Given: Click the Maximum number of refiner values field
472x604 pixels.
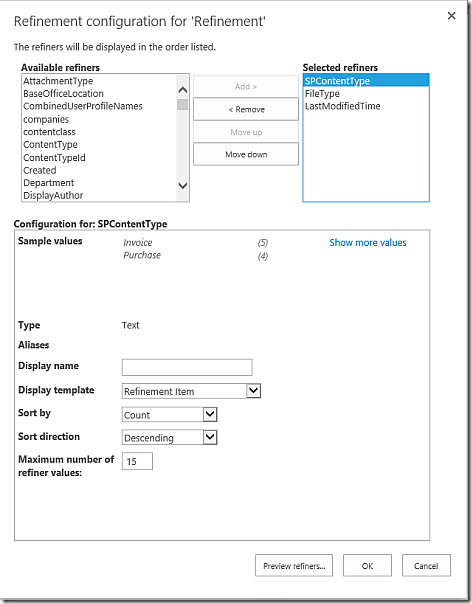Looking at the screenshot, I should (x=137, y=461).
